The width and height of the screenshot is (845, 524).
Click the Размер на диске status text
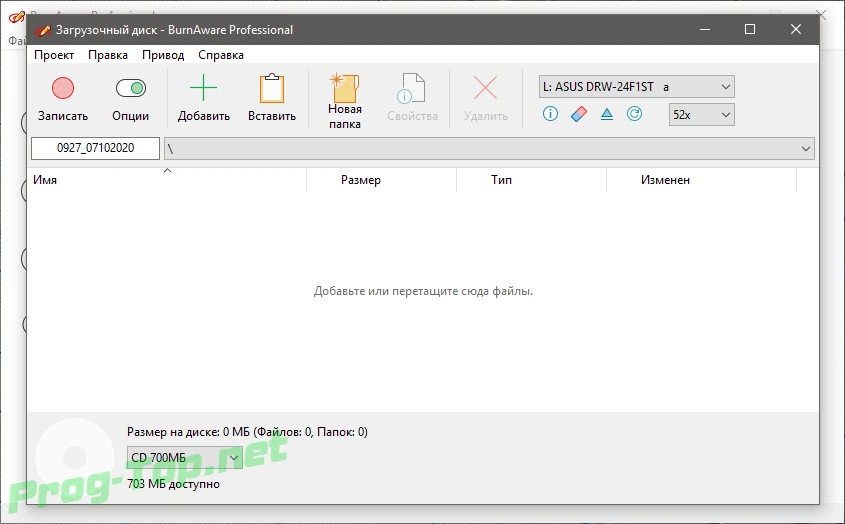pyautogui.click(x=247, y=432)
